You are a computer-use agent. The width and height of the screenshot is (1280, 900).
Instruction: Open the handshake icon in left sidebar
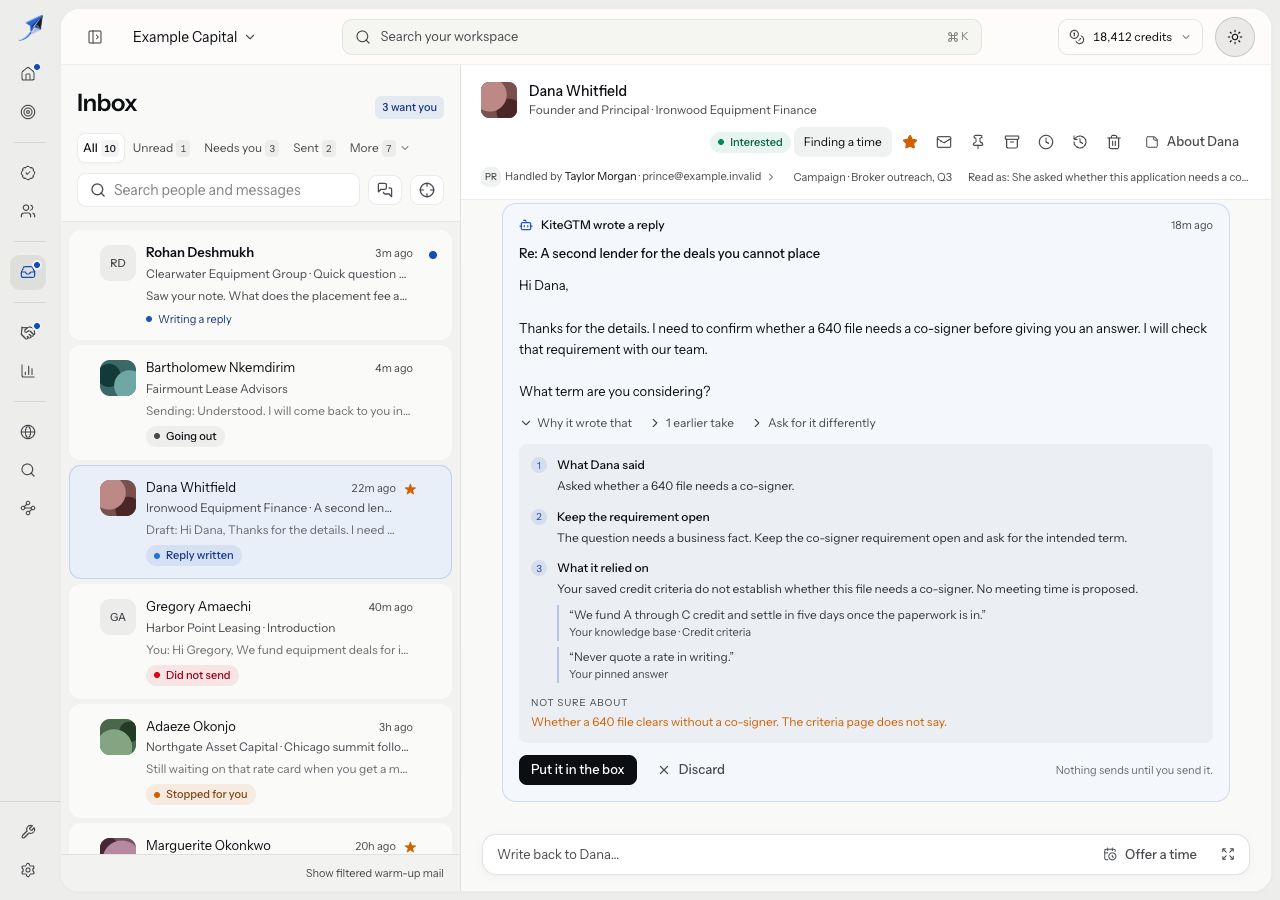28,333
